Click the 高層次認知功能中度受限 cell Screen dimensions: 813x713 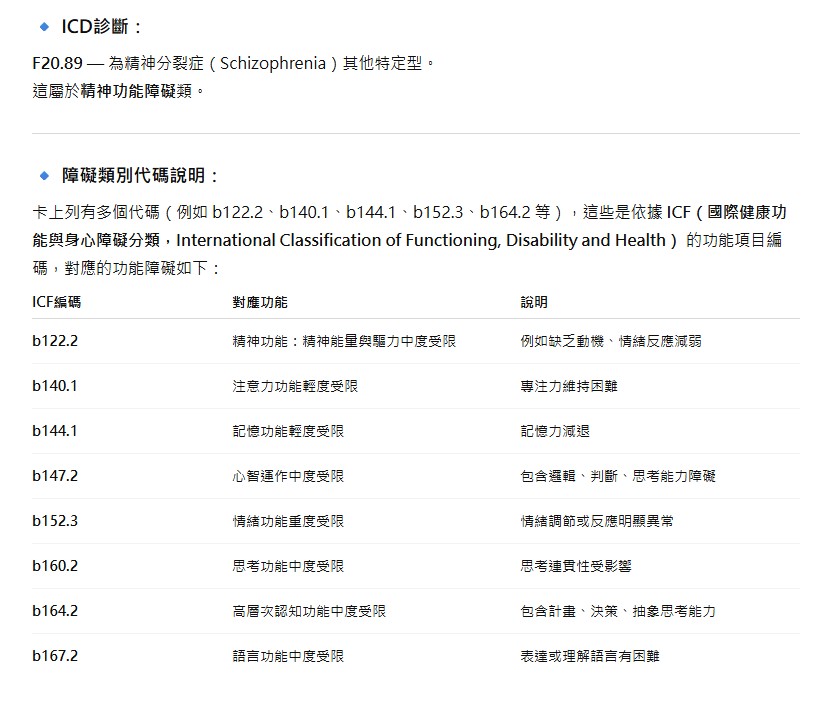coord(309,611)
